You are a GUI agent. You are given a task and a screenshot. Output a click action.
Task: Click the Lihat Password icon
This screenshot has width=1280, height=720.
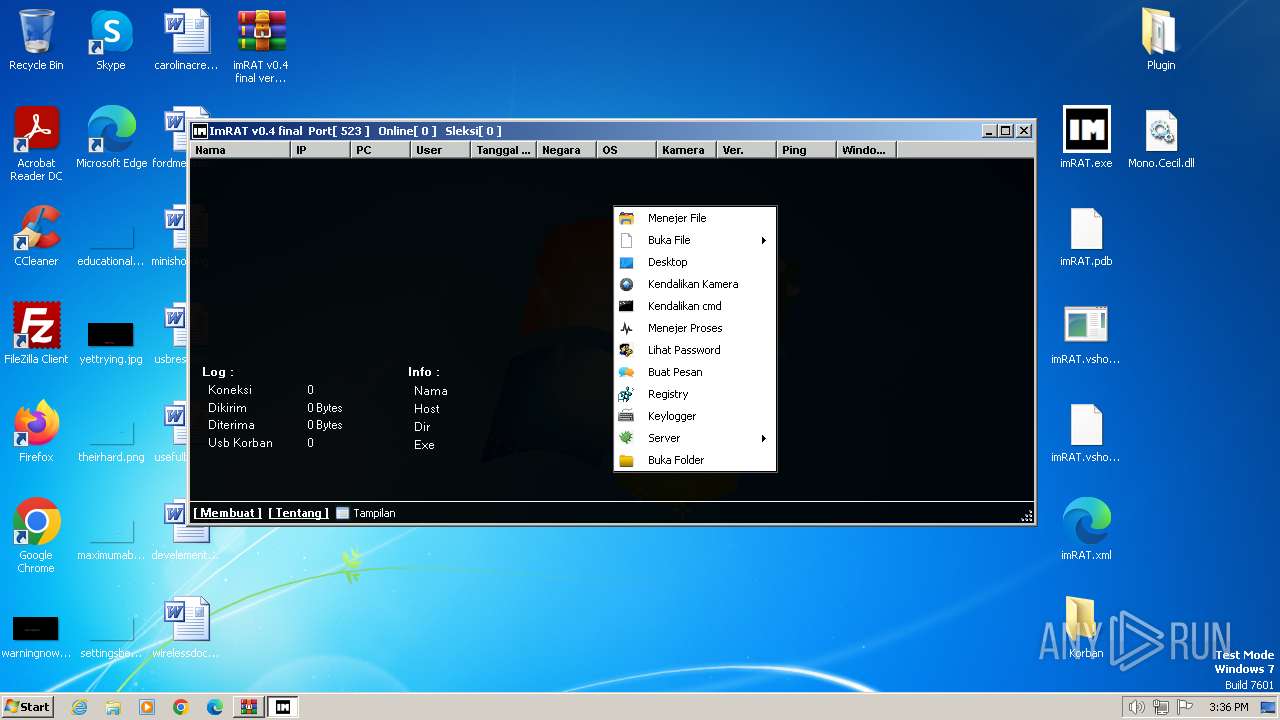(627, 350)
